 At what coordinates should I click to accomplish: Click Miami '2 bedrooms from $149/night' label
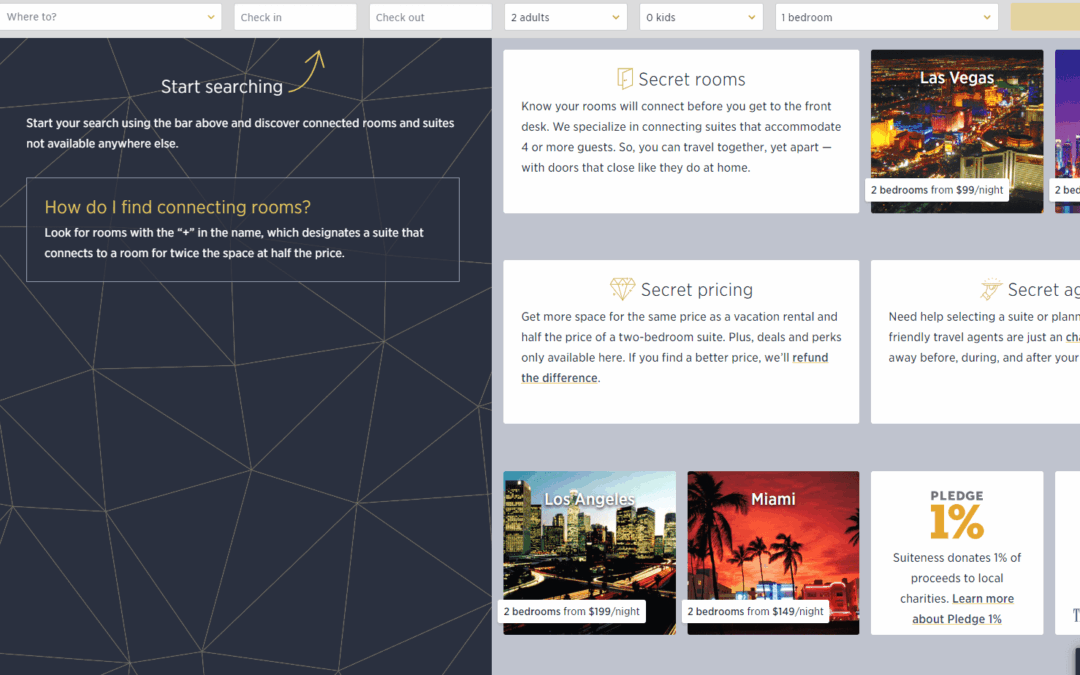point(757,611)
